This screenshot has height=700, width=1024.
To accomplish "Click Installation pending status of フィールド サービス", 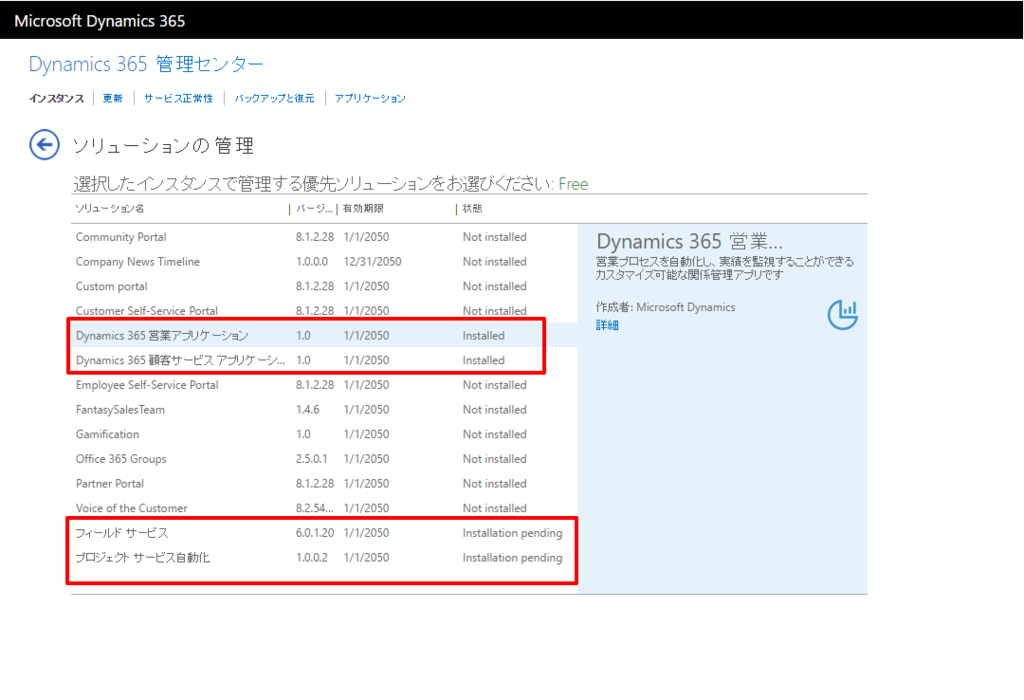I will 512,533.
